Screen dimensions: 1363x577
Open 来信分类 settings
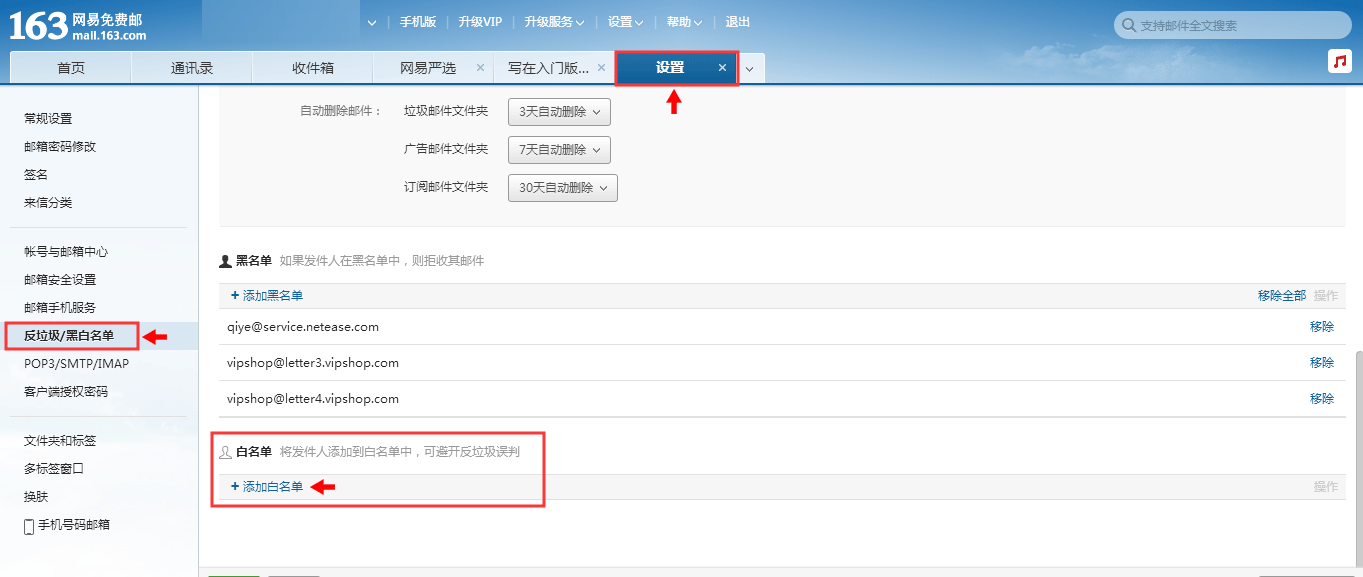click(48, 203)
